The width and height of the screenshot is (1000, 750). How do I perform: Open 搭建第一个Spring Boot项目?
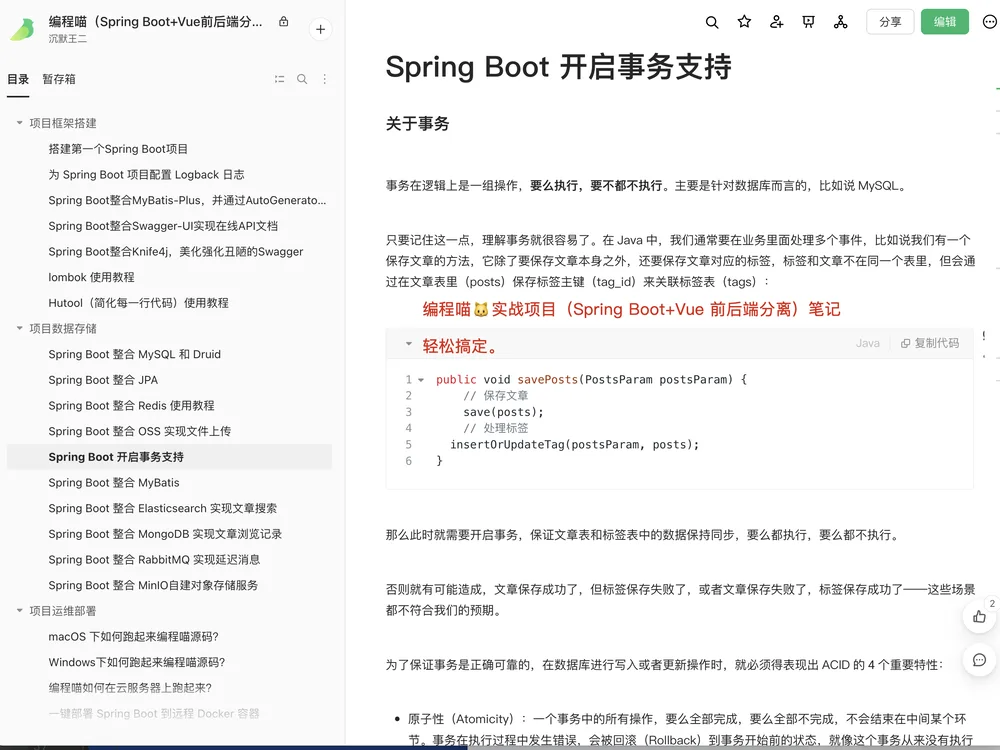(118, 149)
